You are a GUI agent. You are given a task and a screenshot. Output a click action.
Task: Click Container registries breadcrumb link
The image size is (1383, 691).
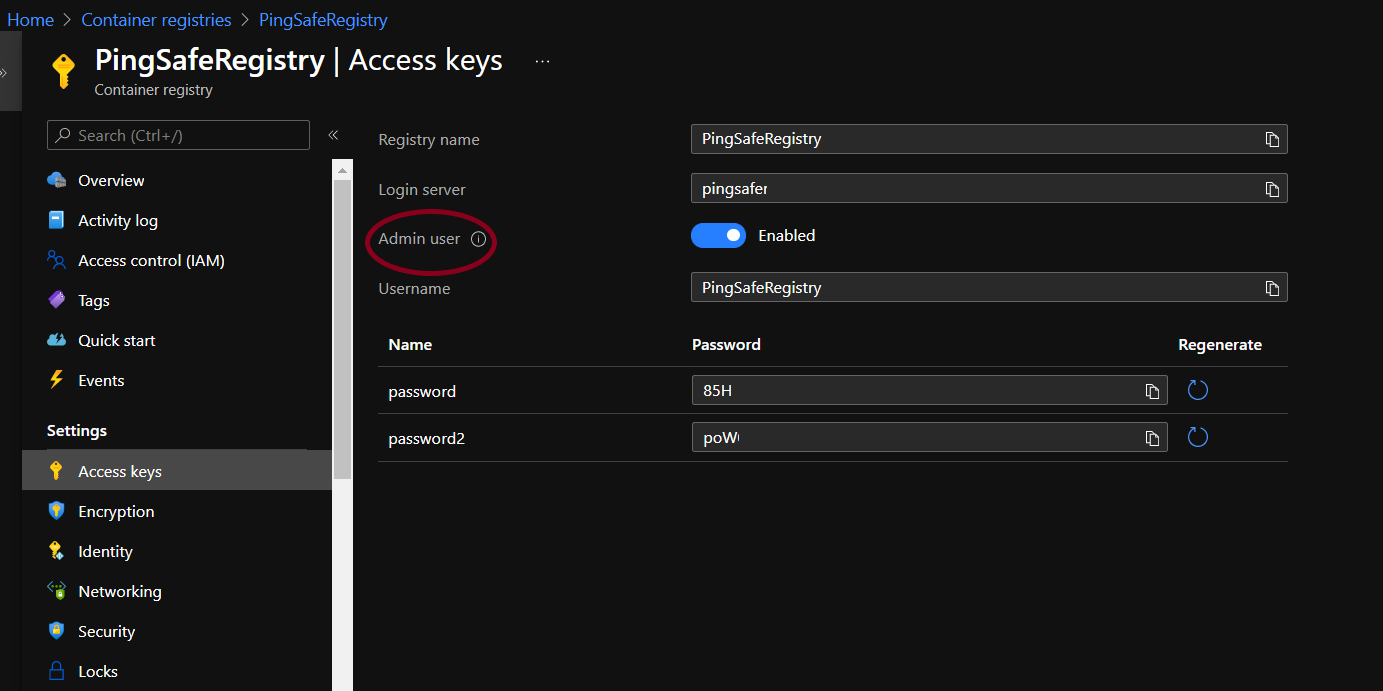point(156,20)
